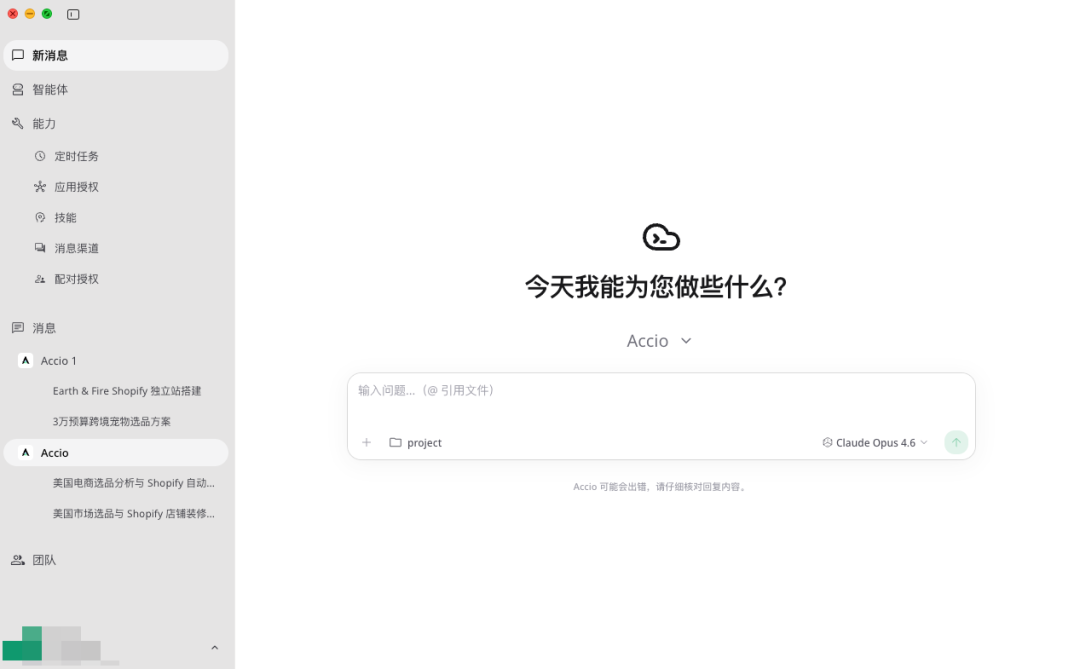The width and height of the screenshot is (1080, 669).
Task: Click the blurred user profile avatar
Action: pos(22,645)
